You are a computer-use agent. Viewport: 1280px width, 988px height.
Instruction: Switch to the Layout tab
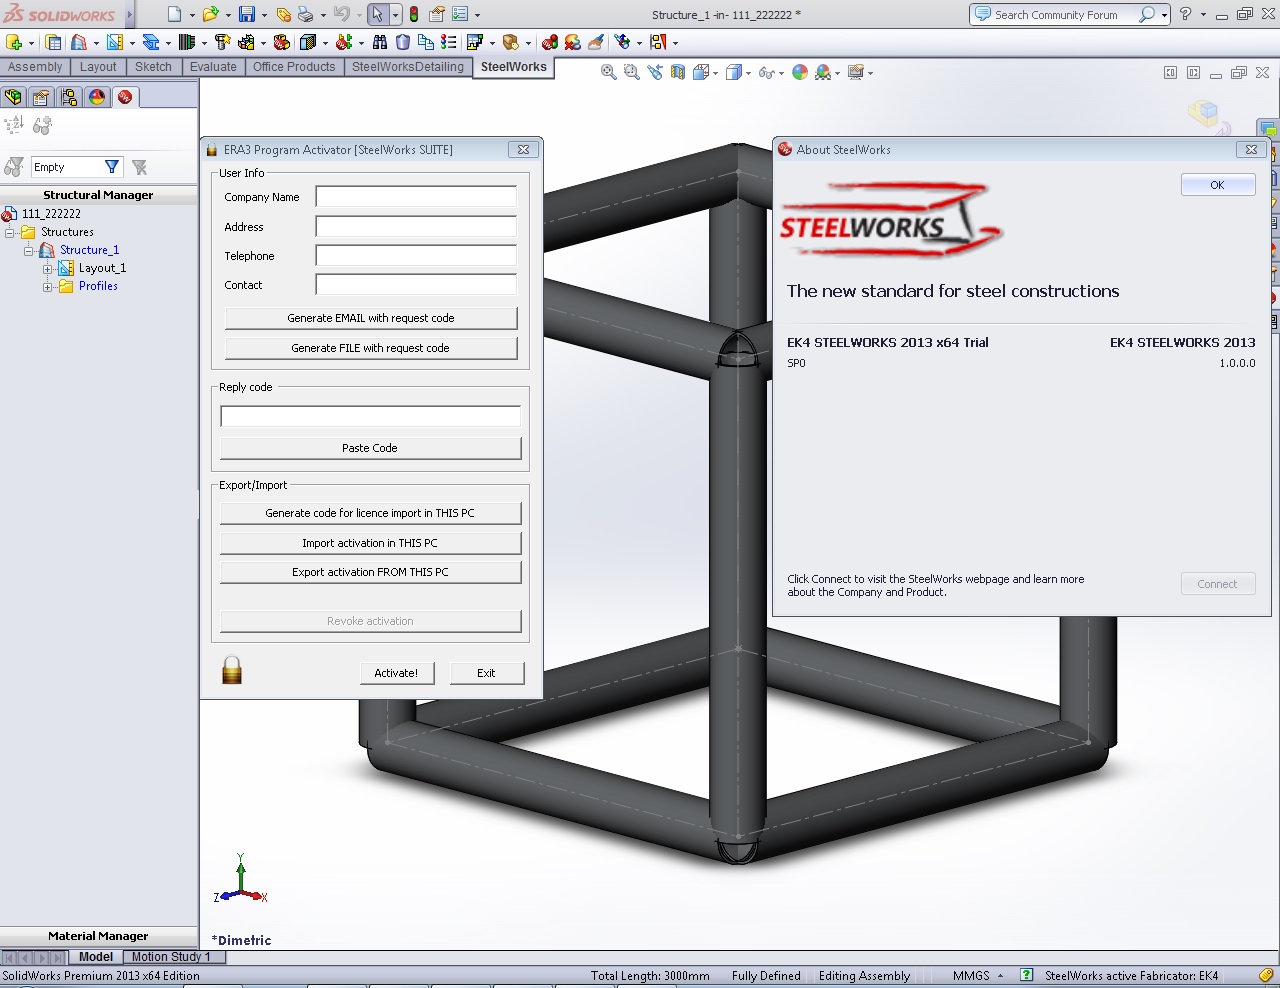tap(98, 67)
